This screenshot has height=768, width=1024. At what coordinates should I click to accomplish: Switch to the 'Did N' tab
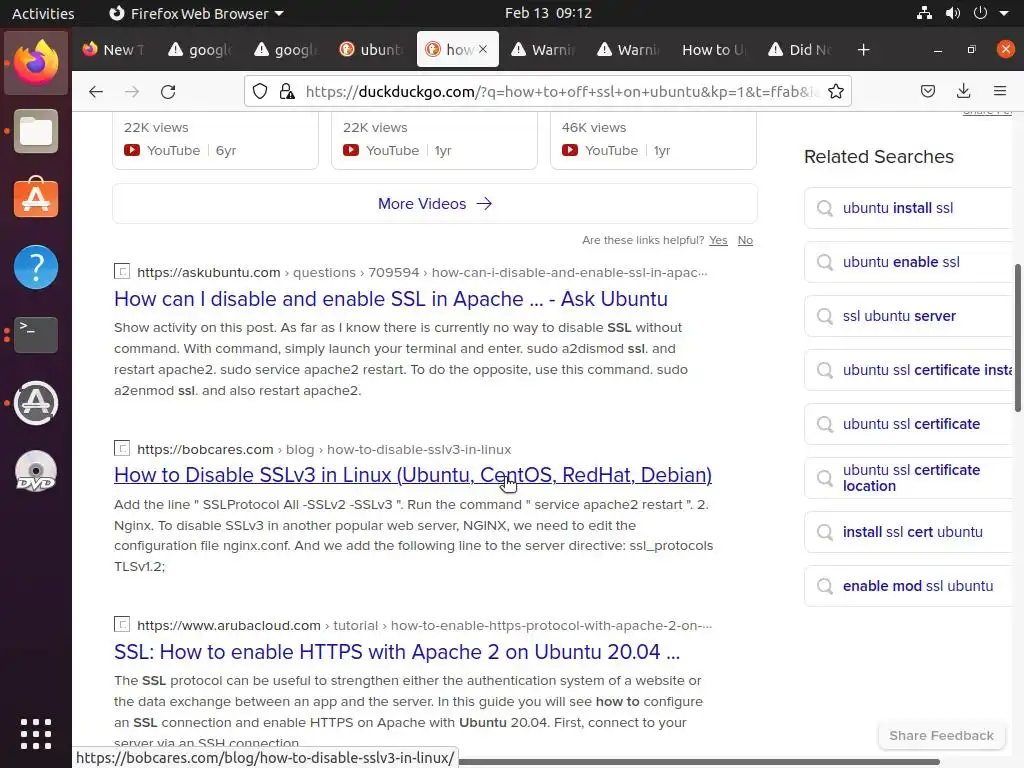[x=801, y=50]
